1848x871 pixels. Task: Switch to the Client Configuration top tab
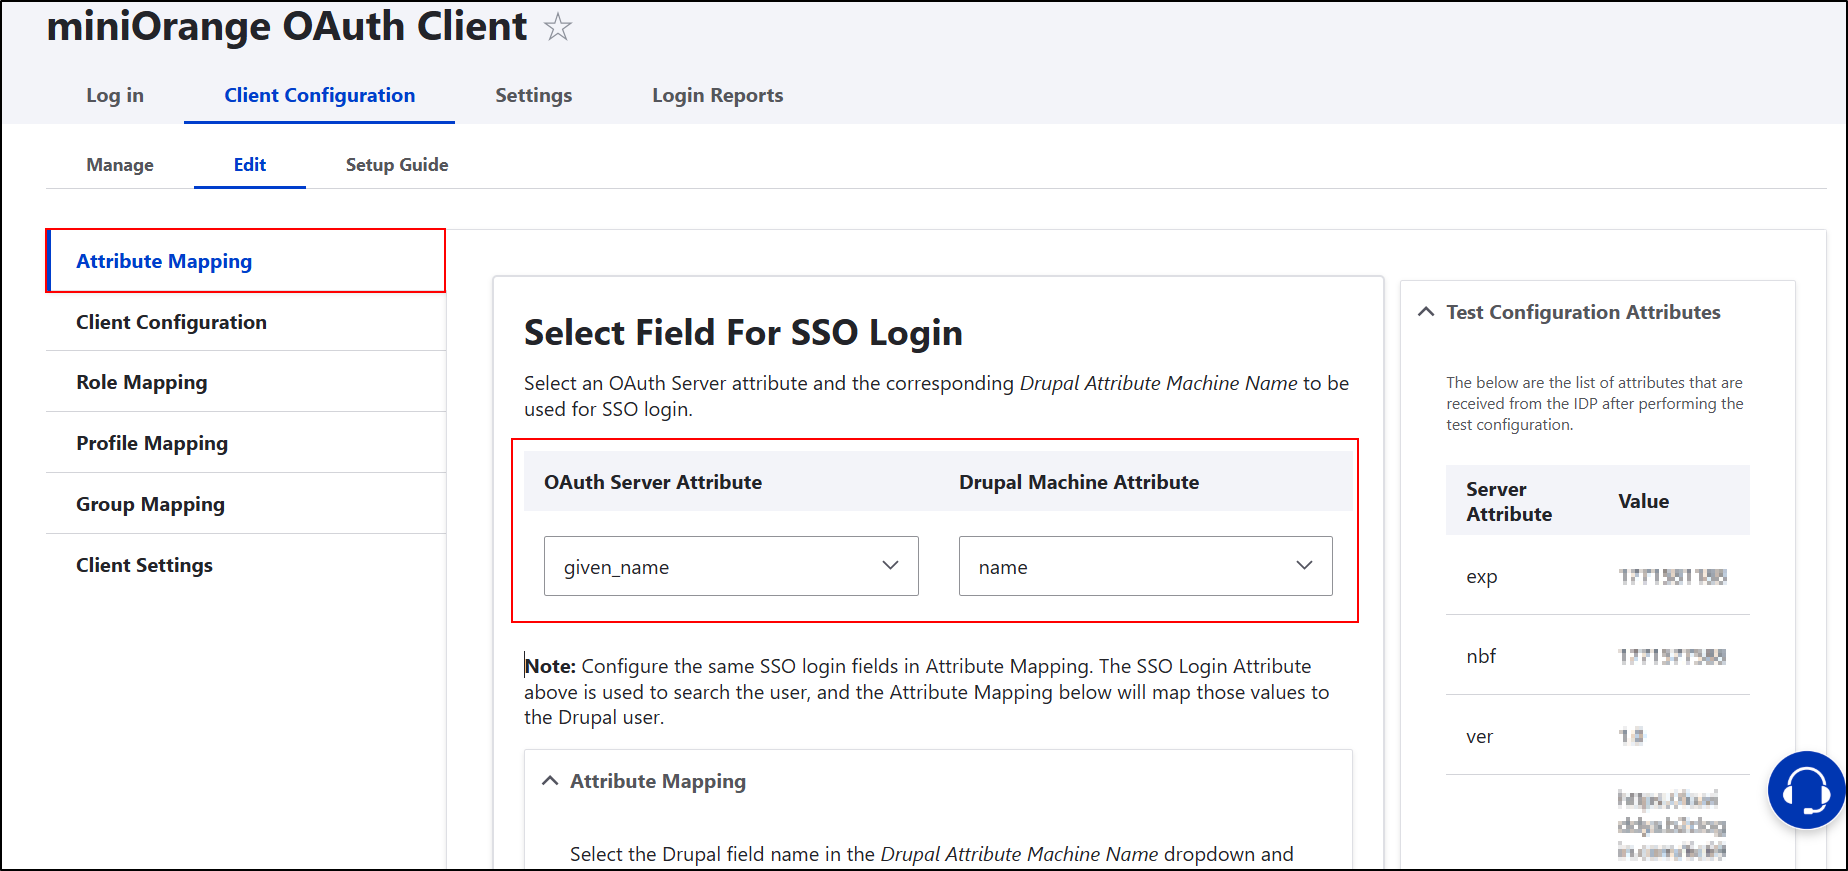click(x=319, y=95)
